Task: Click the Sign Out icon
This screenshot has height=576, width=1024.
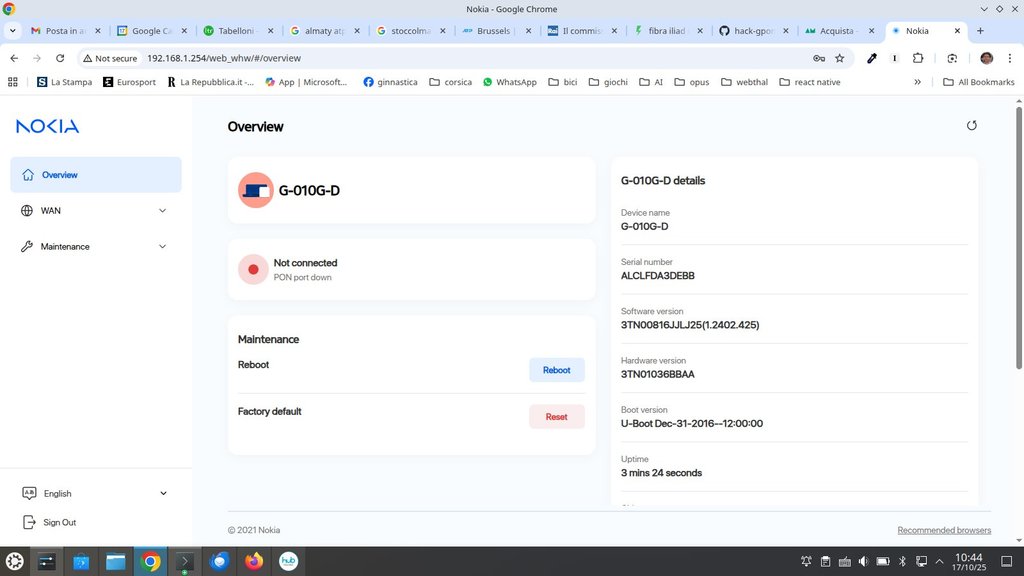Action: pyautogui.click(x=29, y=522)
